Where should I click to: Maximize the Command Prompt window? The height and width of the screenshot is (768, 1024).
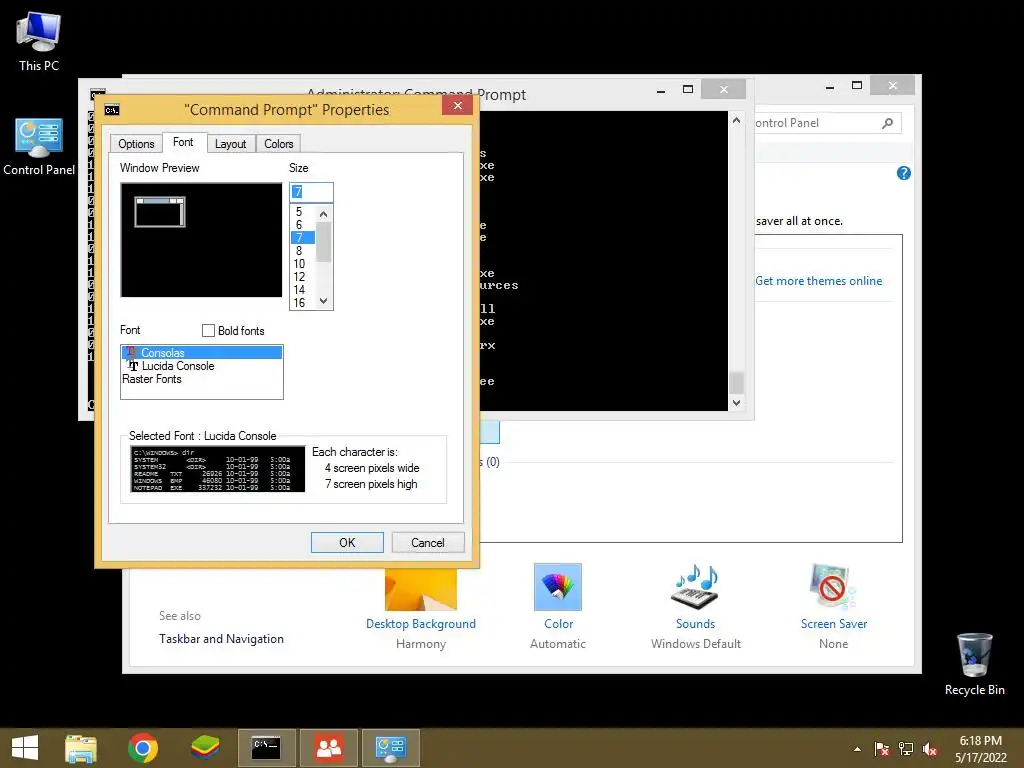click(x=688, y=89)
